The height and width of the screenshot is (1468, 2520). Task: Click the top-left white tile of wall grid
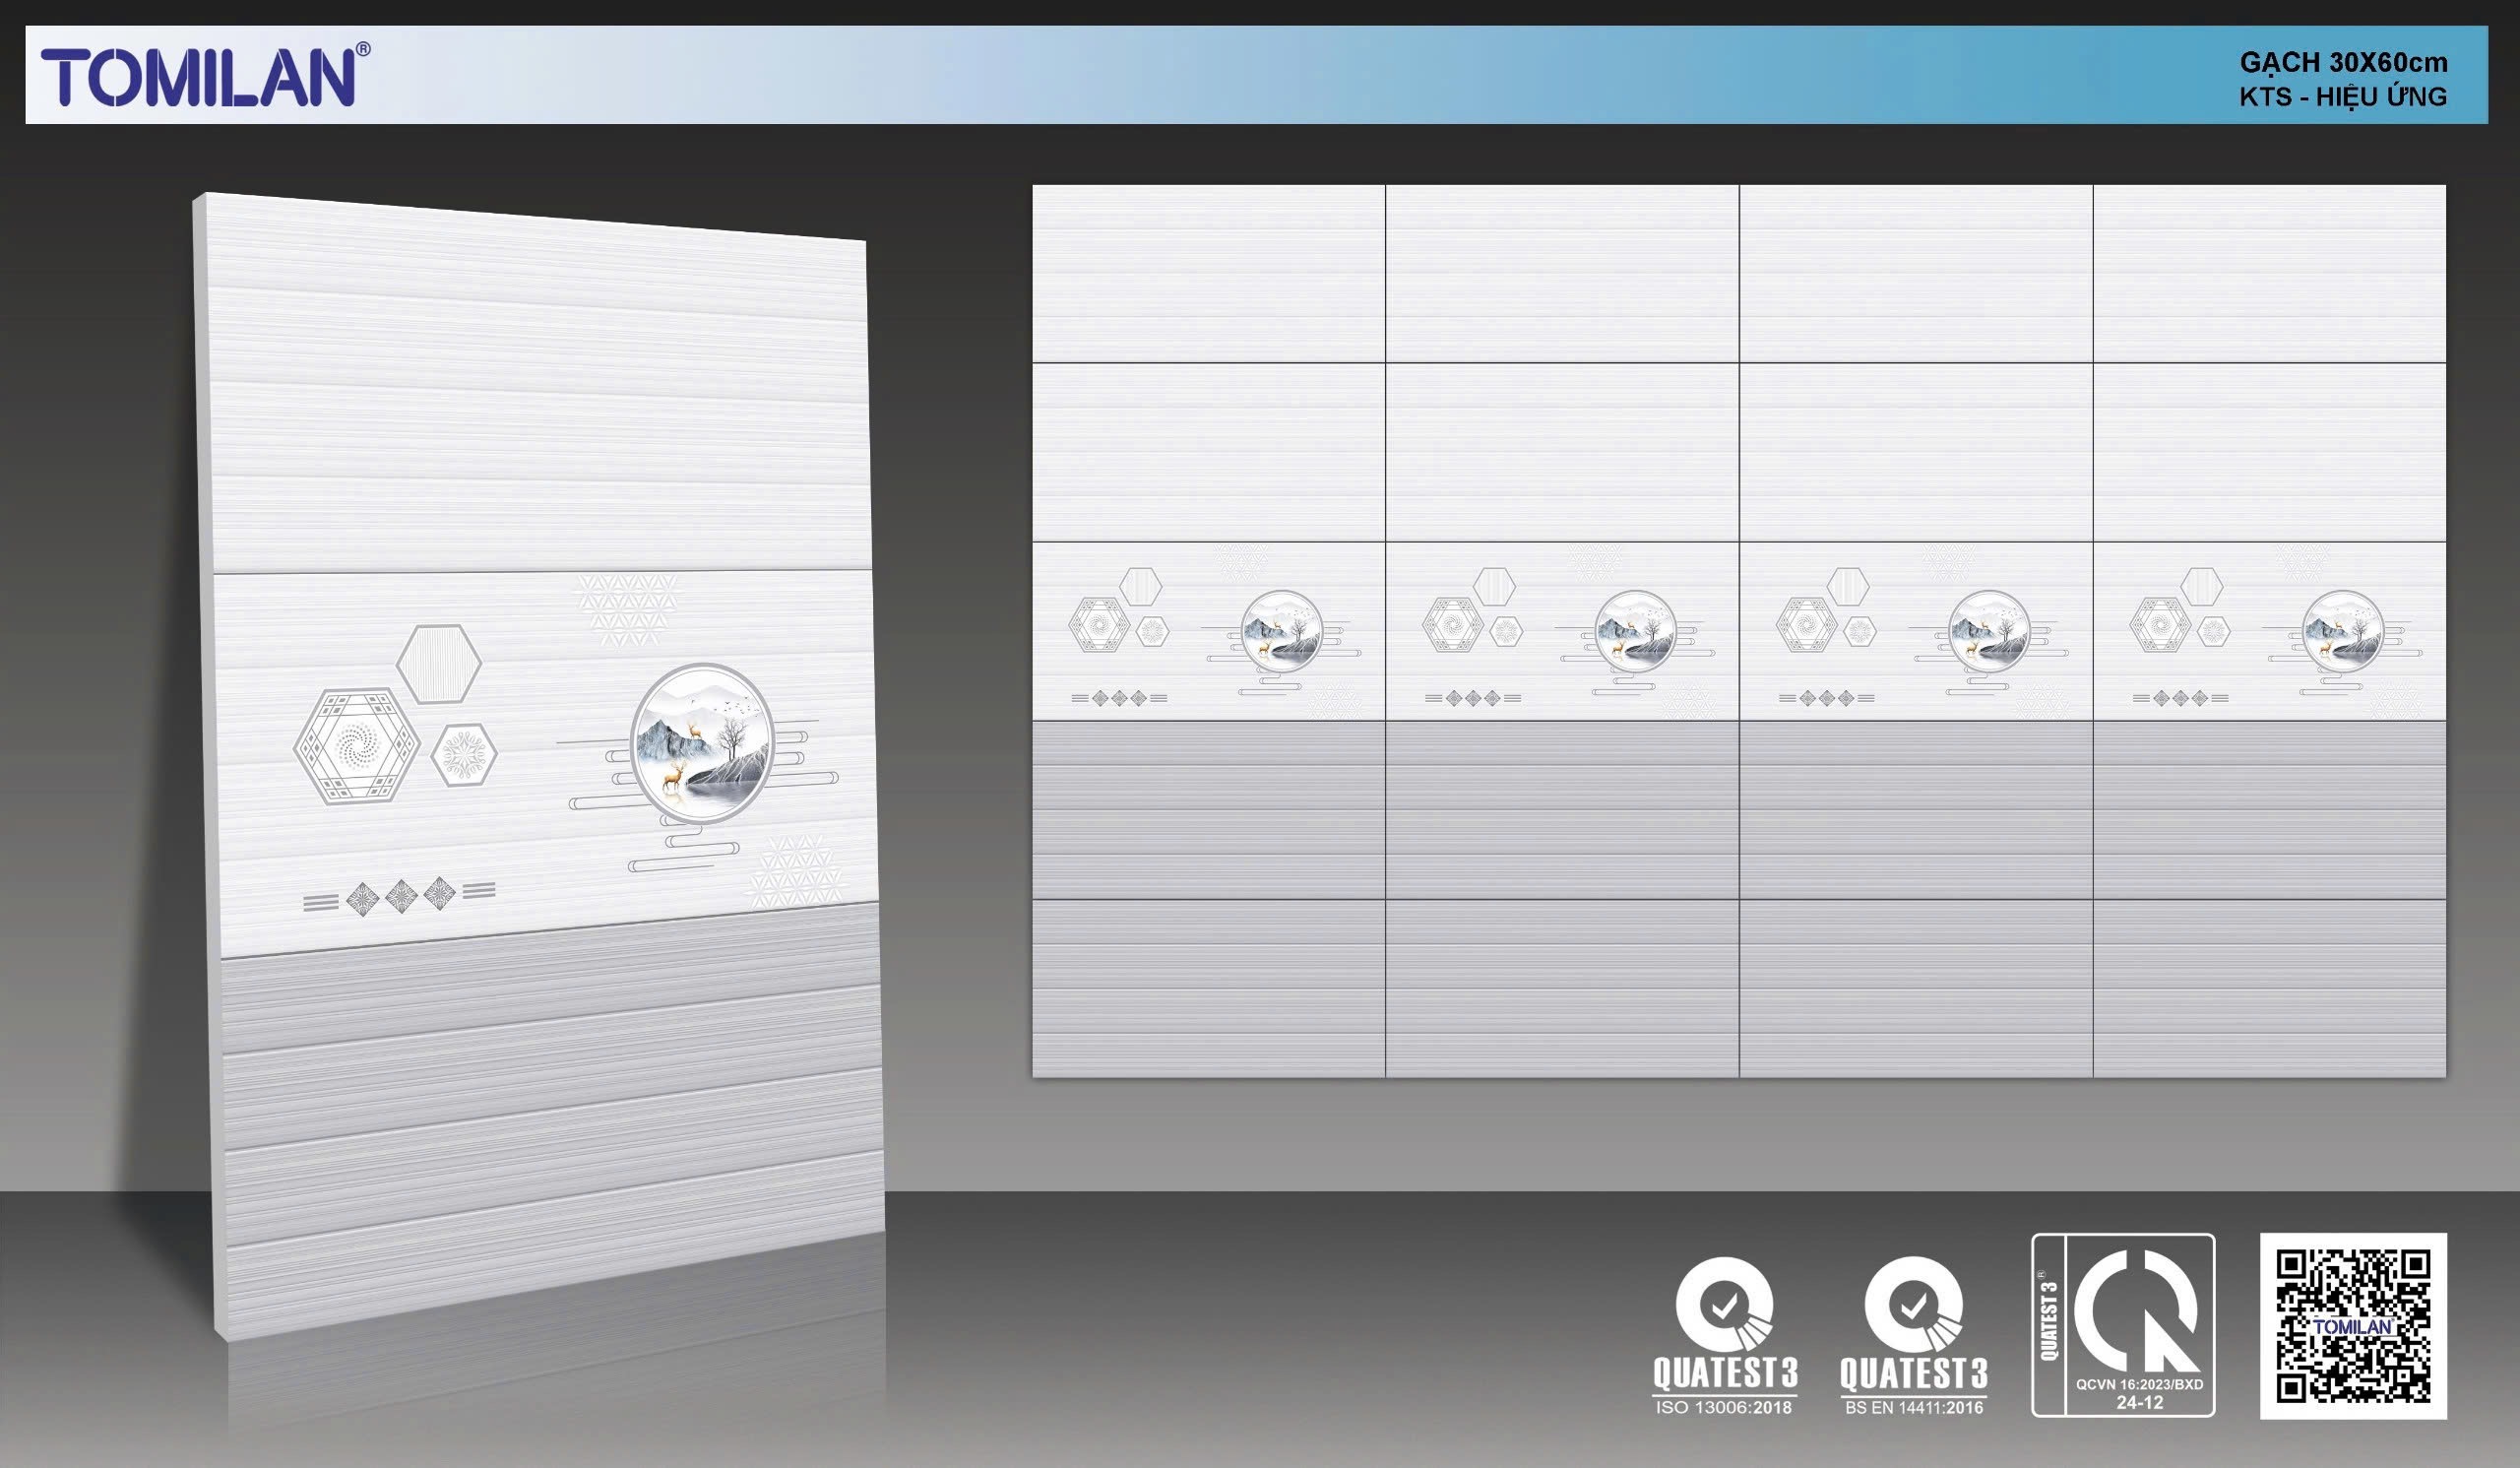click(x=1208, y=273)
